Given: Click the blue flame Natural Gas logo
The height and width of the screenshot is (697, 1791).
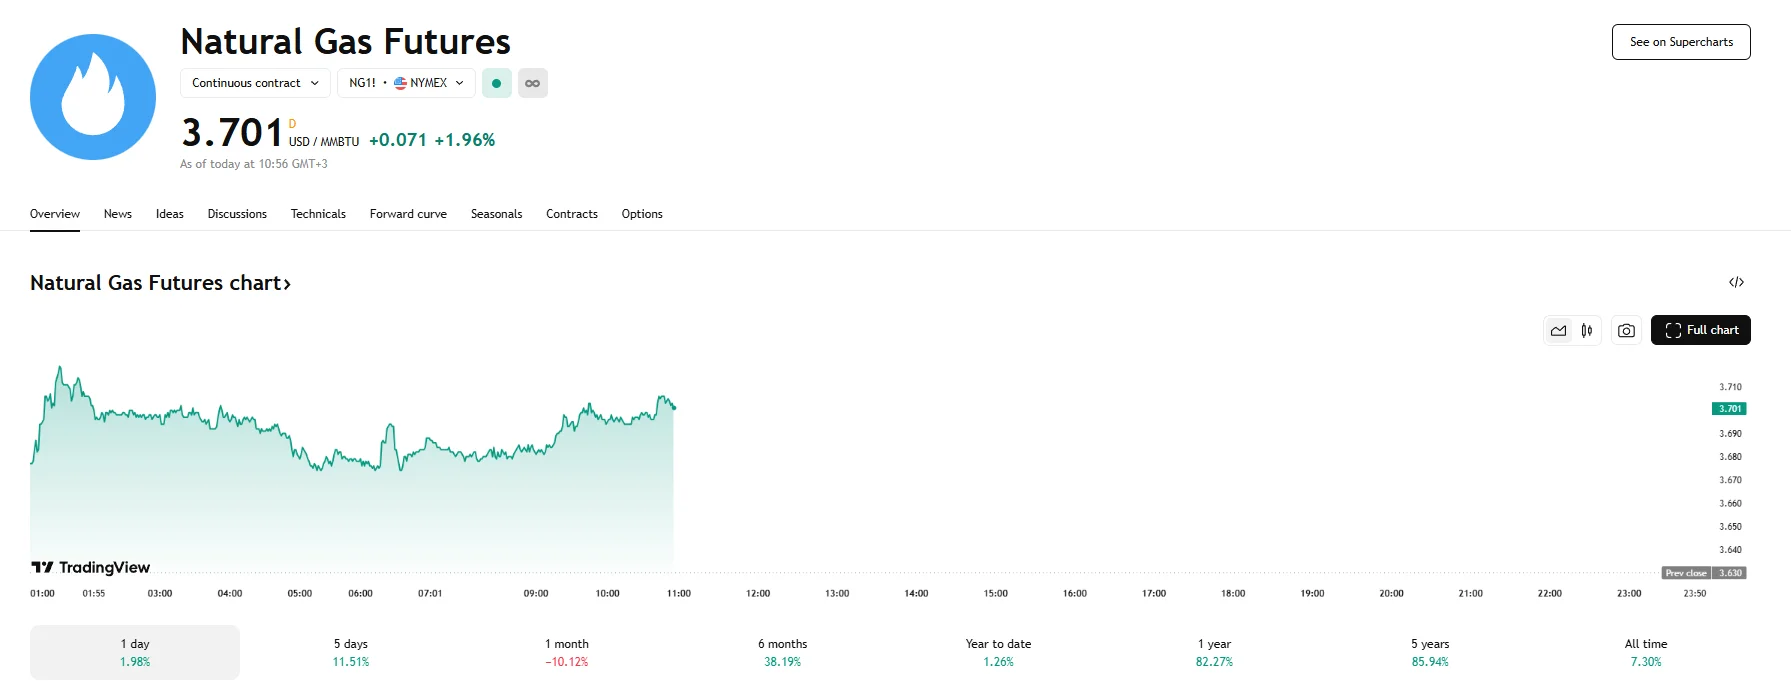Looking at the screenshot, I should coord(93,97).
